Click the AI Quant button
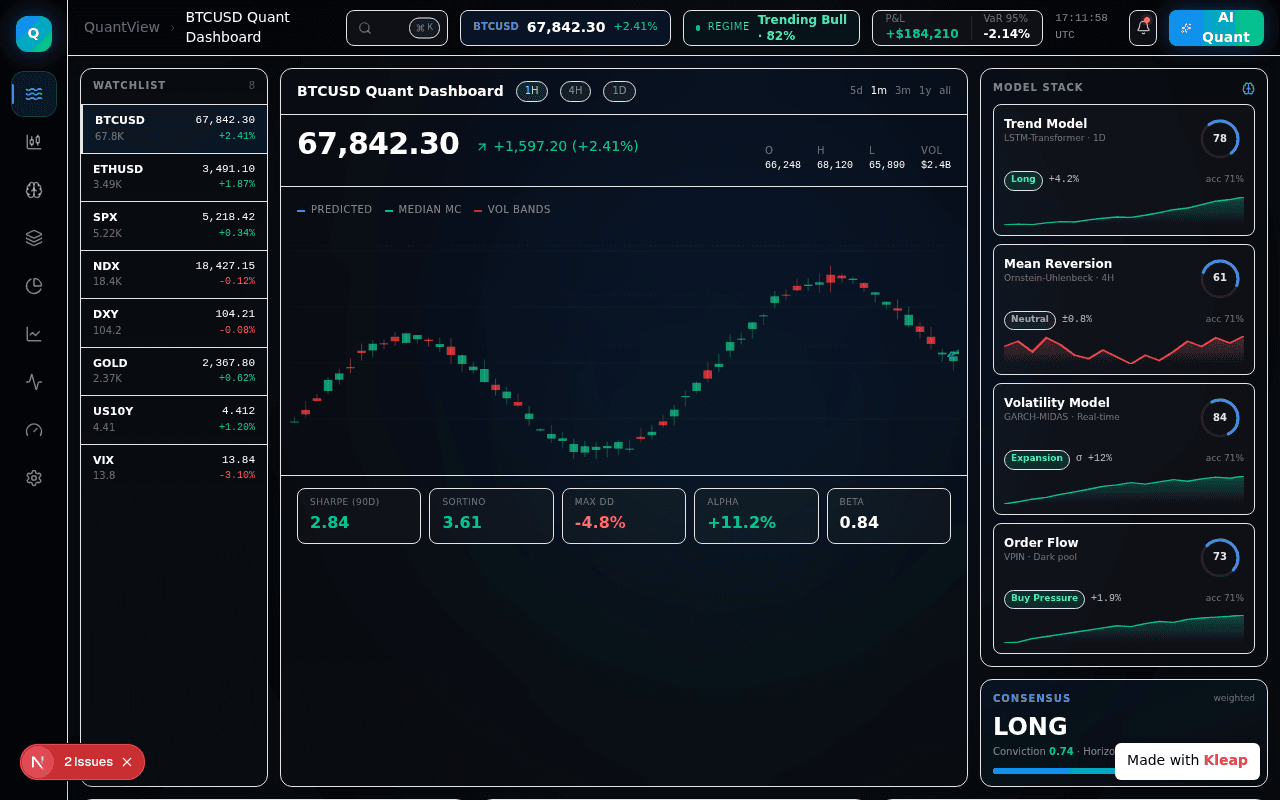Screen dimensions: 1280x800 pos(1216,28)
